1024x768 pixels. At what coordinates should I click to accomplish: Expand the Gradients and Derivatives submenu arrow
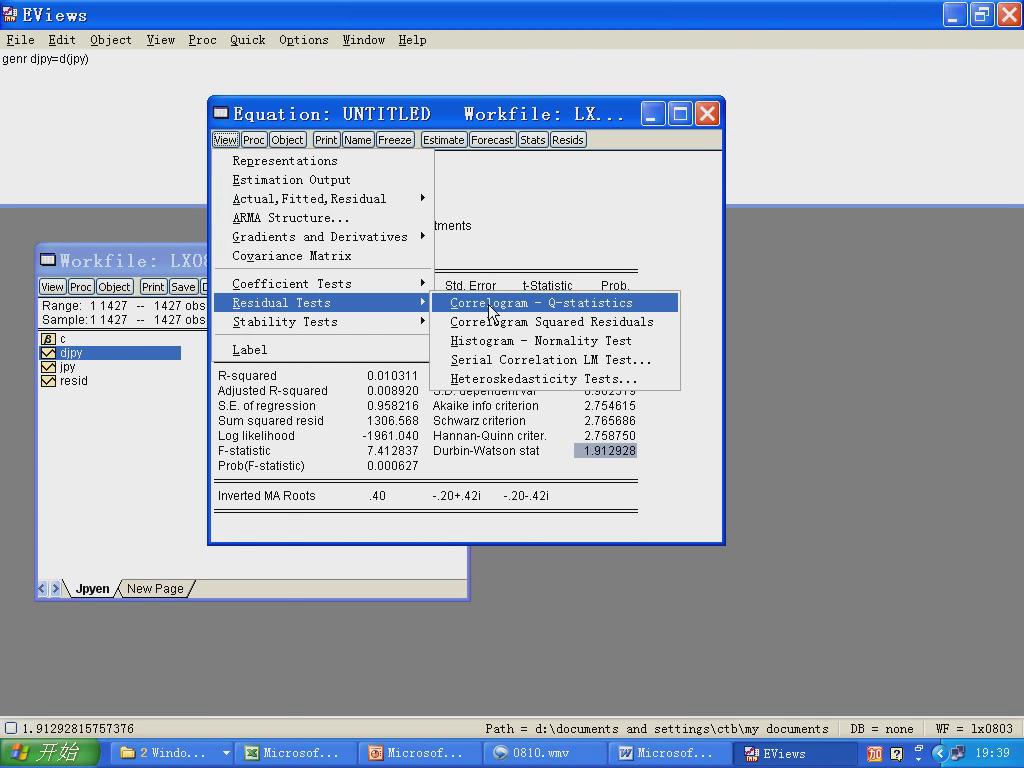423,236
